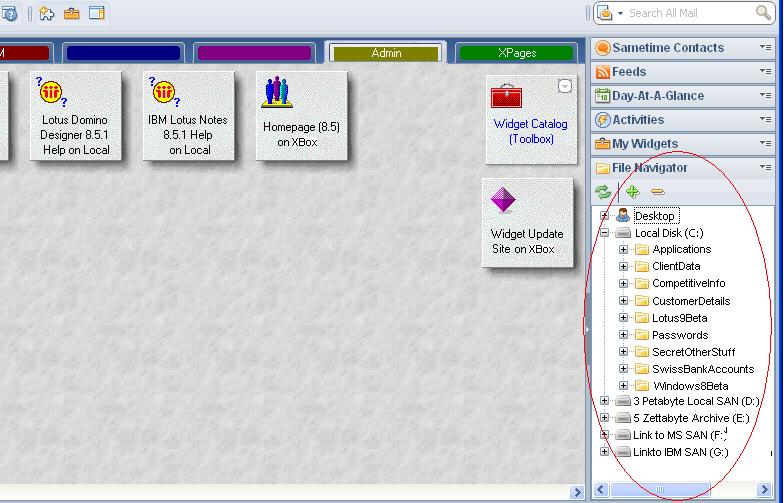Collapse the Local Disk (C:) node
Screen dimensions: 784x503
click(604, 232)
